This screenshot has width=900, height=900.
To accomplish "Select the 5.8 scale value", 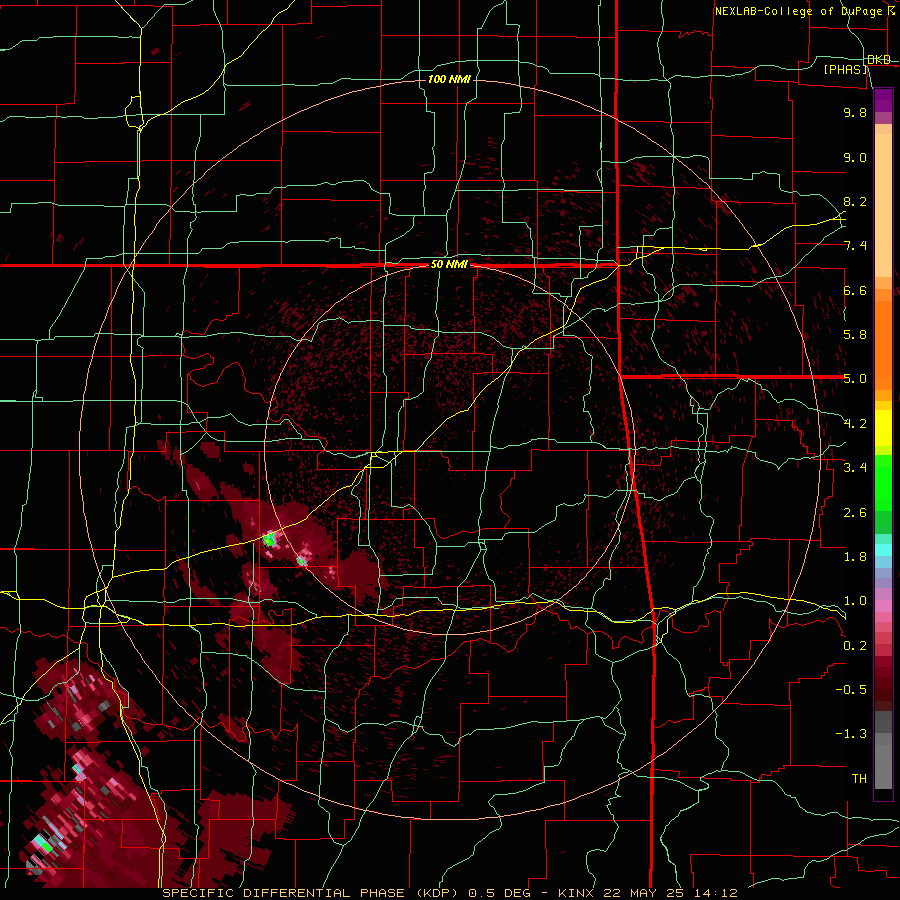I will click(855, 335).
